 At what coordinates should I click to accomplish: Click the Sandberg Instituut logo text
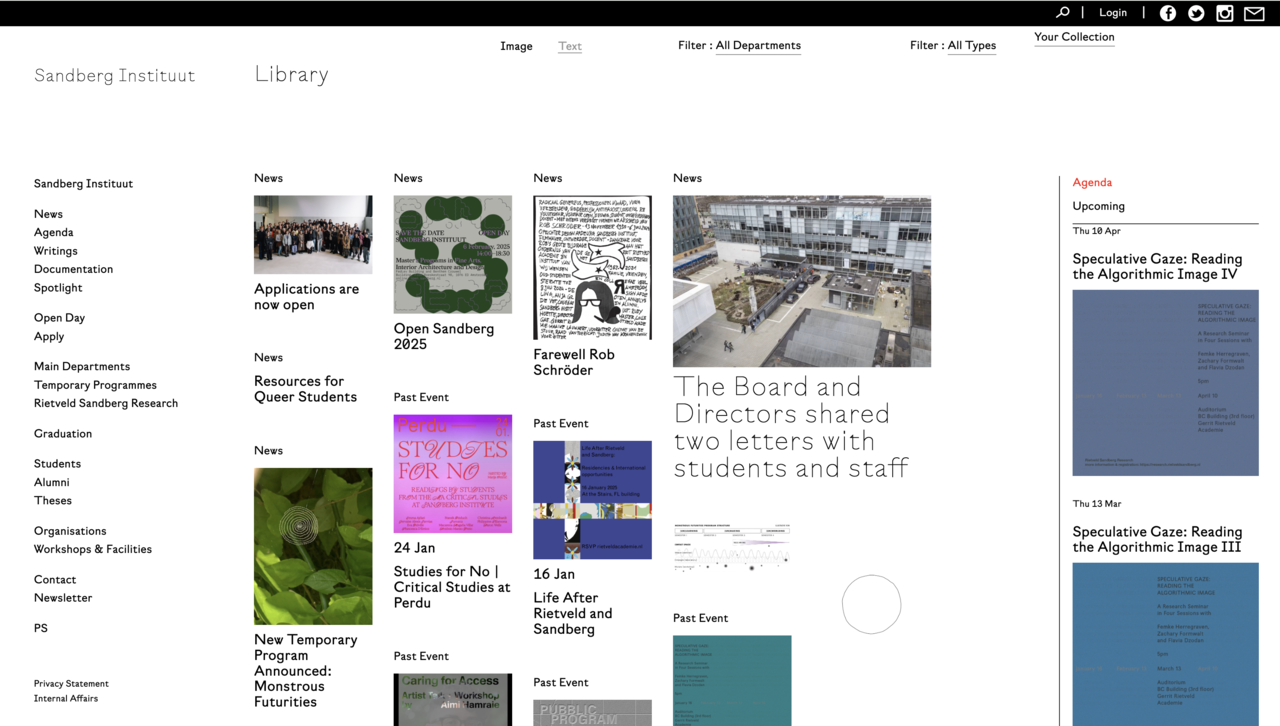point(115,76)
